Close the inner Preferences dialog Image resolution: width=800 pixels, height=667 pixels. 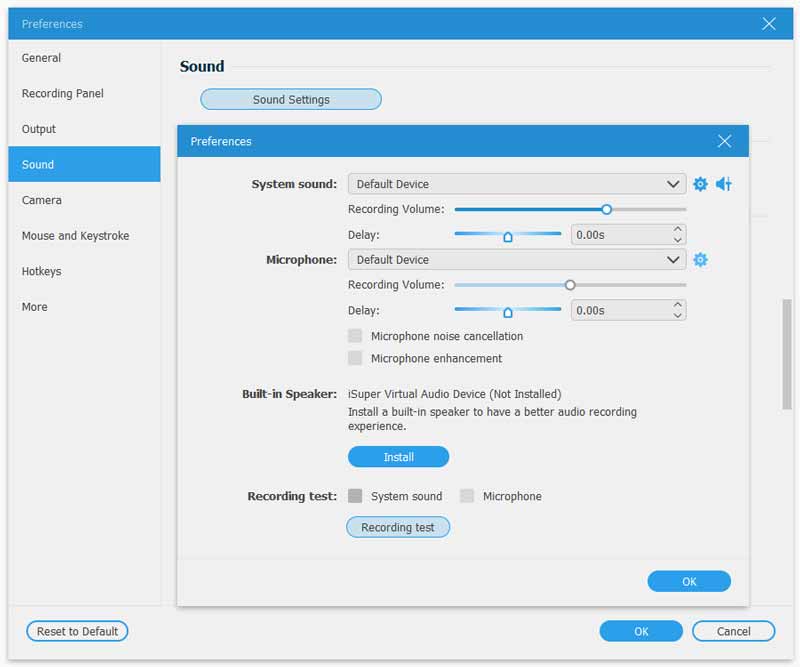[724, 141]
